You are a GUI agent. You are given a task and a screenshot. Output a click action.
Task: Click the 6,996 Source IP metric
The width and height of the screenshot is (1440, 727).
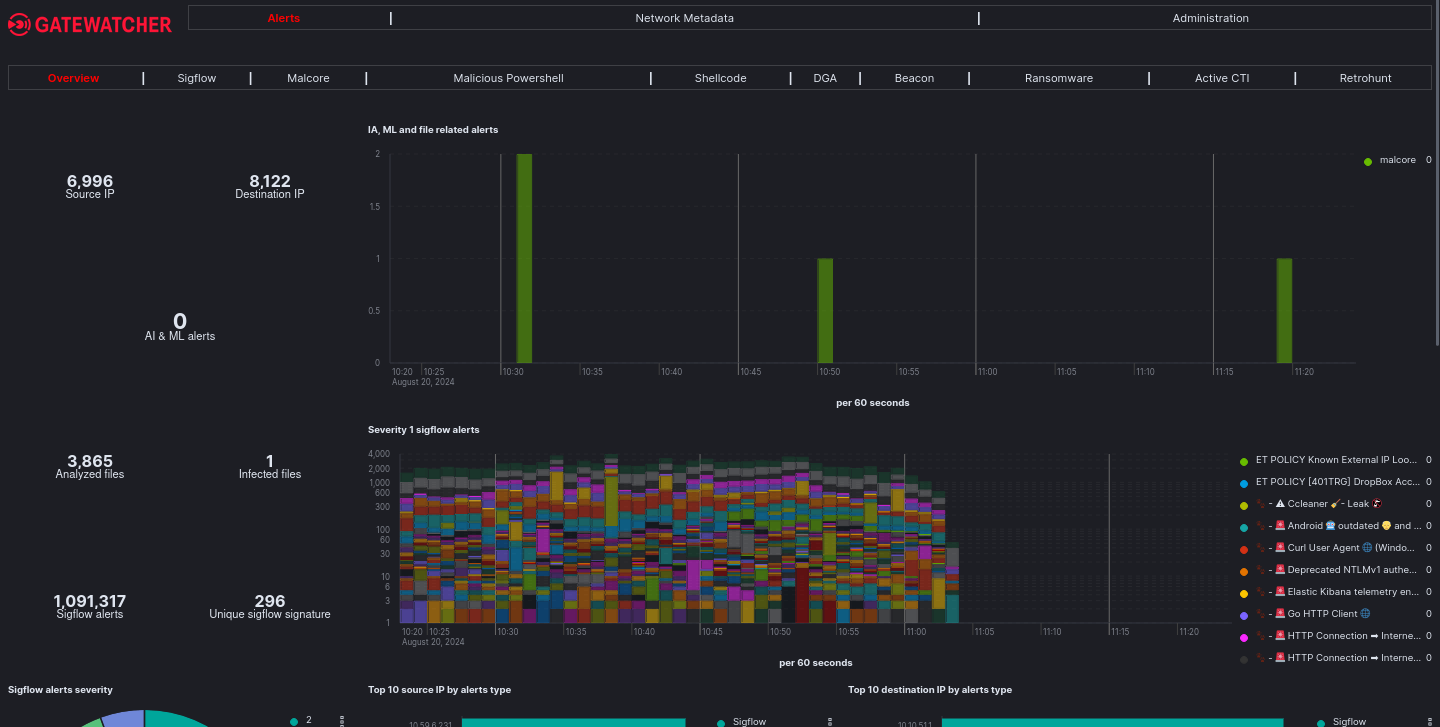(90, 186)
